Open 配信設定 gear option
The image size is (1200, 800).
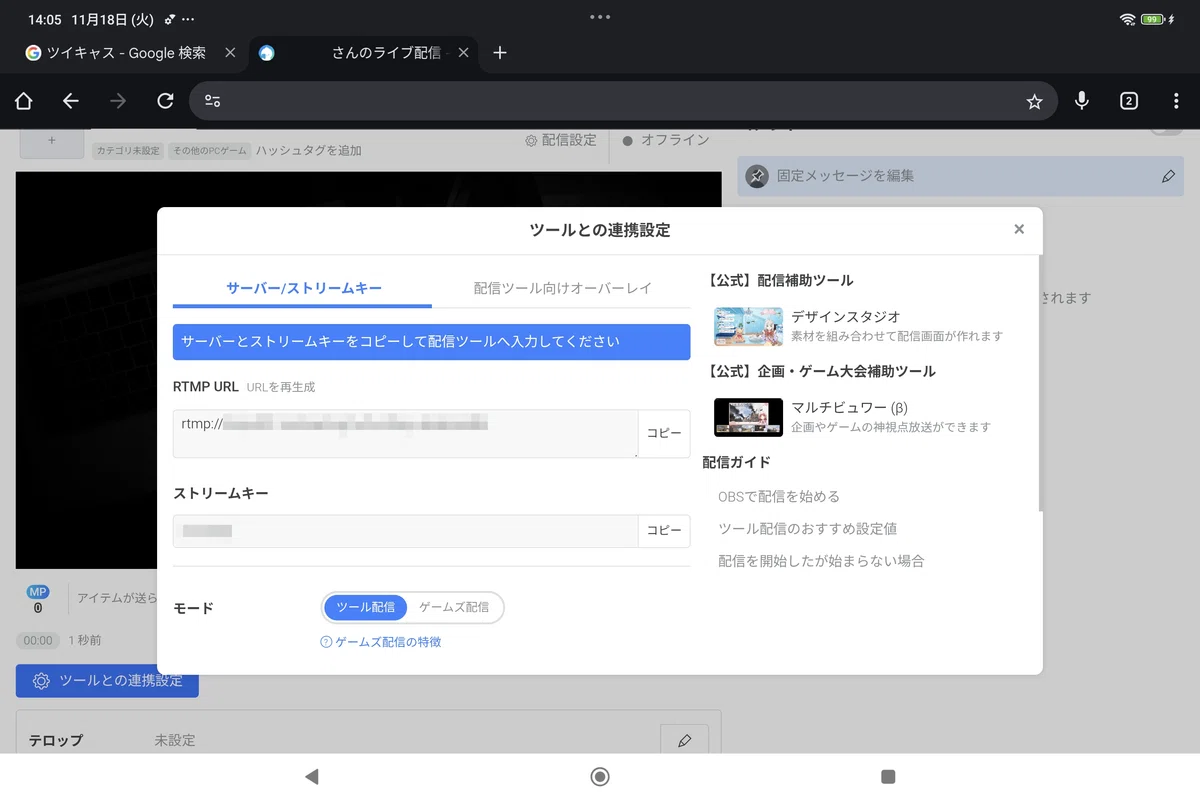pos(560,141)
